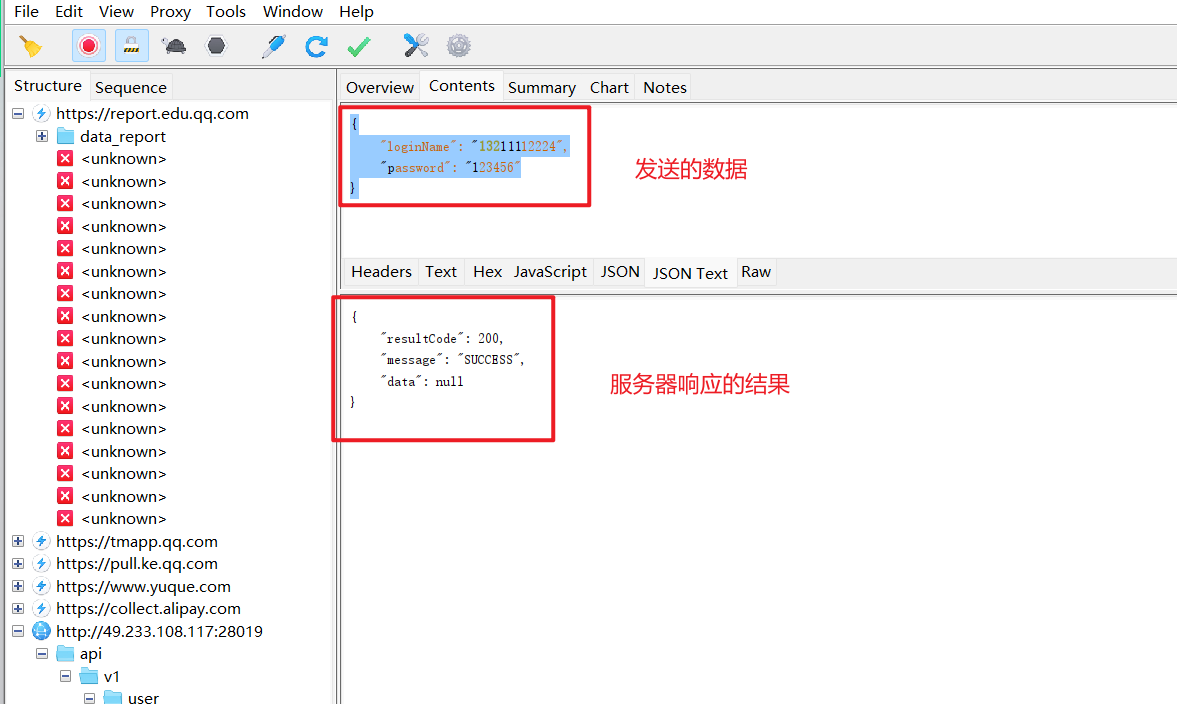Click the Breakpoints hexagon icon
This screenshot has height=704, width=1177.
point(216,47)
